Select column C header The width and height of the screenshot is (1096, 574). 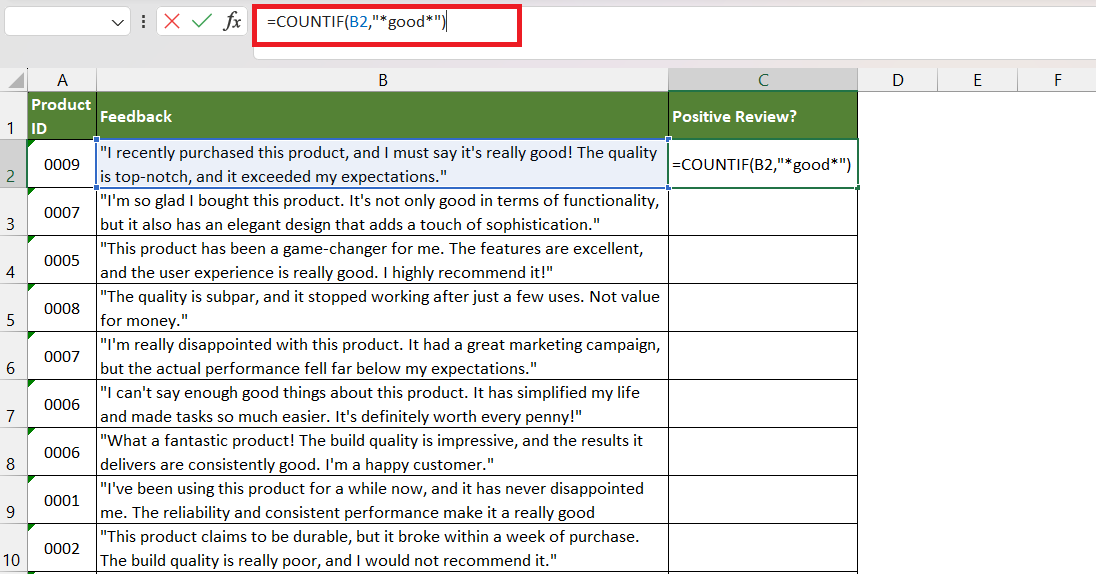coord(763,80)
